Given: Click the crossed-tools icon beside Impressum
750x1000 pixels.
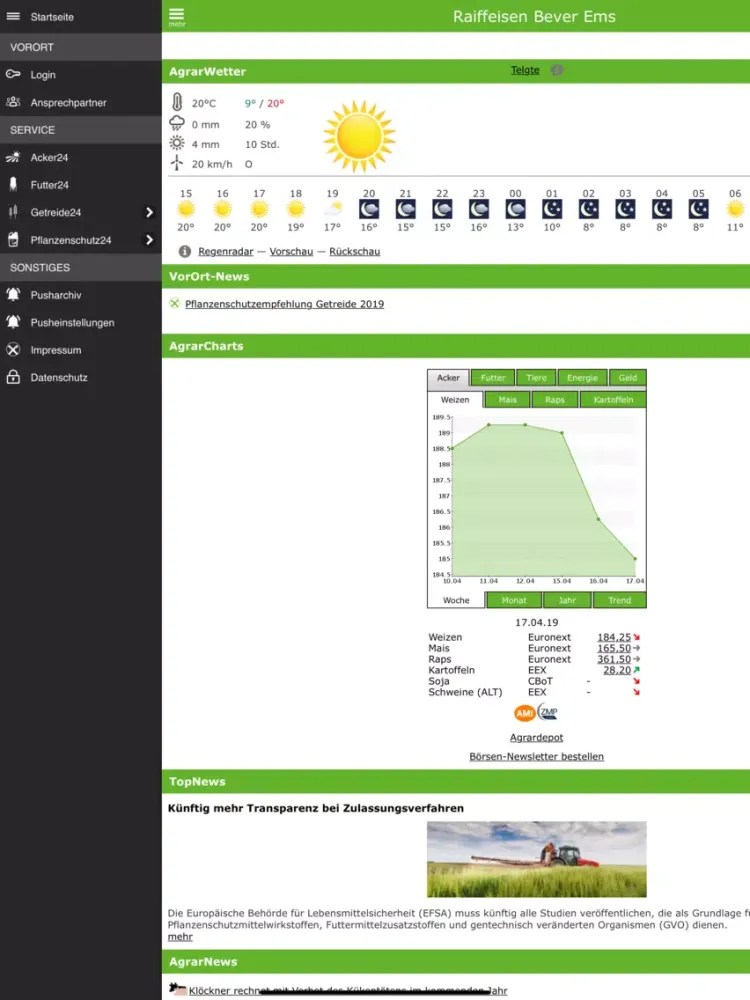Looking at the screenshot, I should tap(13, 349).
